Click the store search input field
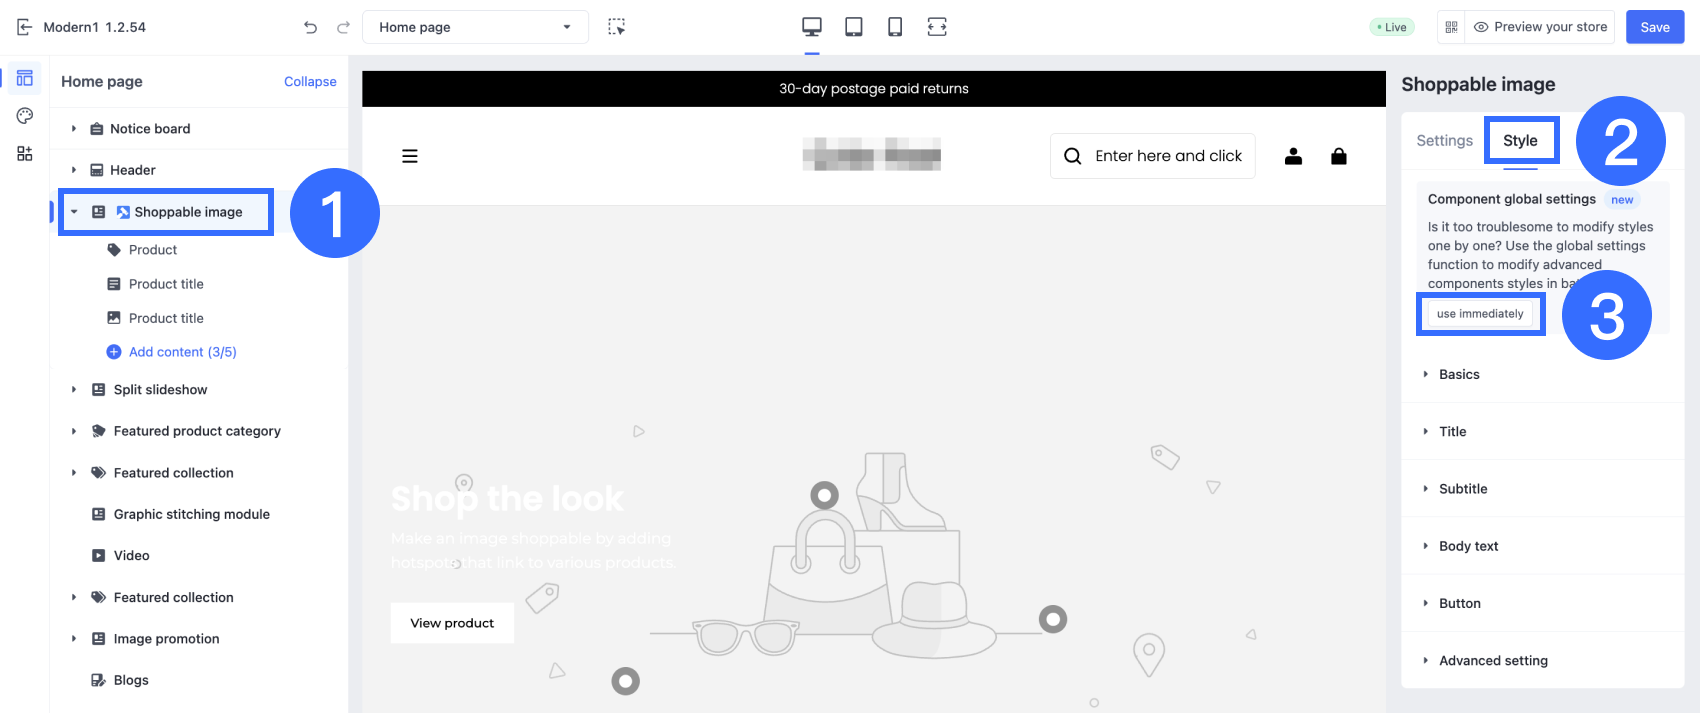This screenshot has width=1700, height=714. (x=1153, y=156)
